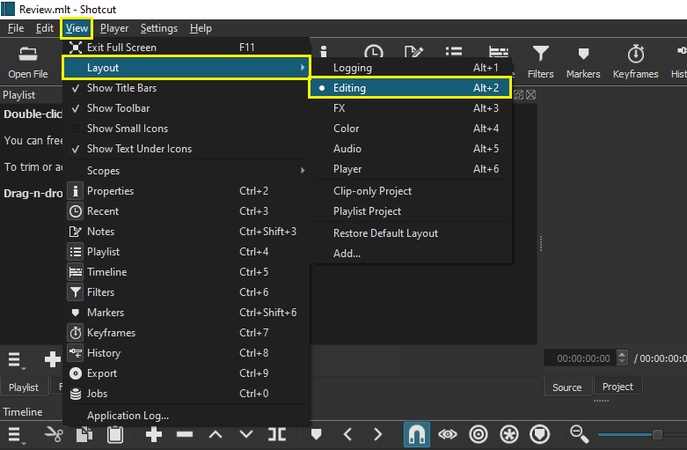The height and width of the screenshot is (450, 687).
Task: Select the Editing layout radio option
Action: [x=410, y=88]
